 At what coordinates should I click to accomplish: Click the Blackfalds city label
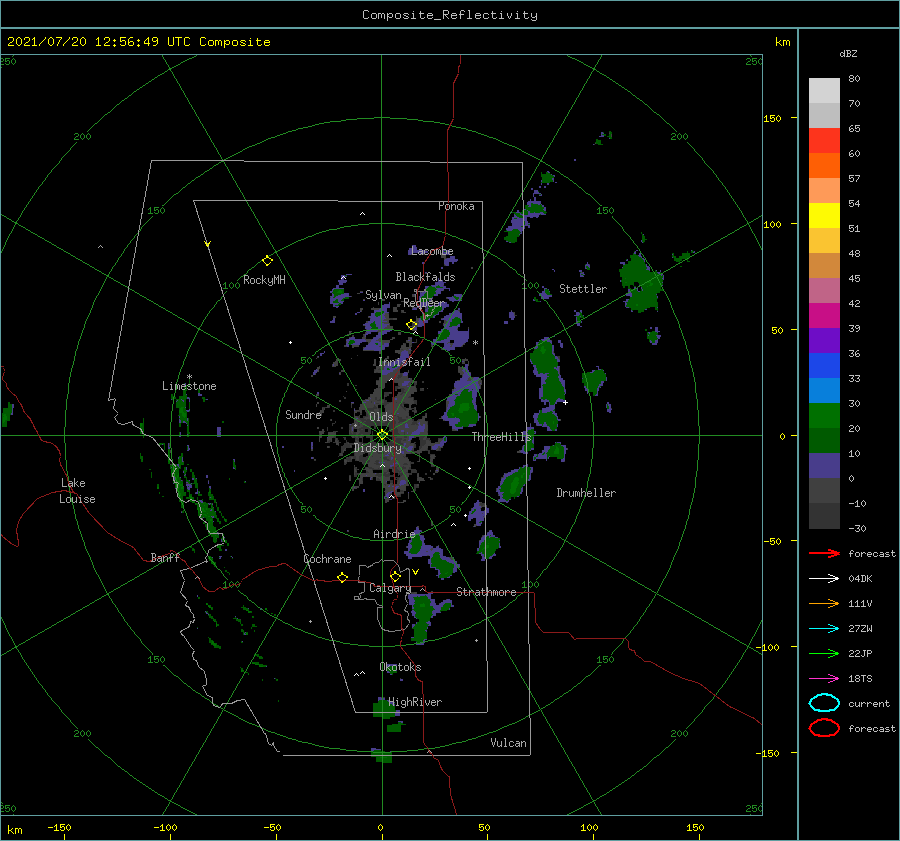pyautogui.click(x=425, y=277)
